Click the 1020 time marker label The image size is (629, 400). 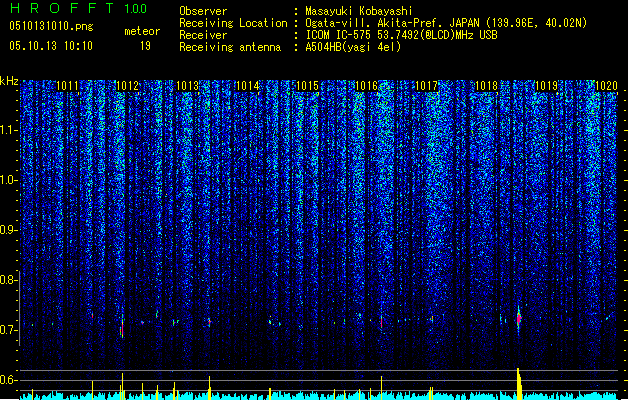[606, 85]
